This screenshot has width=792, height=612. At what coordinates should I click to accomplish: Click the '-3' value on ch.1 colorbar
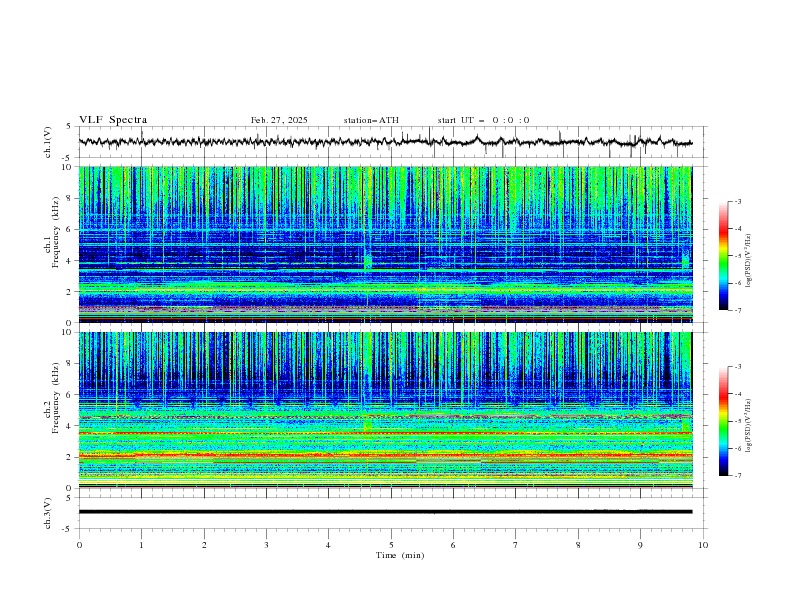click(737, 201)
